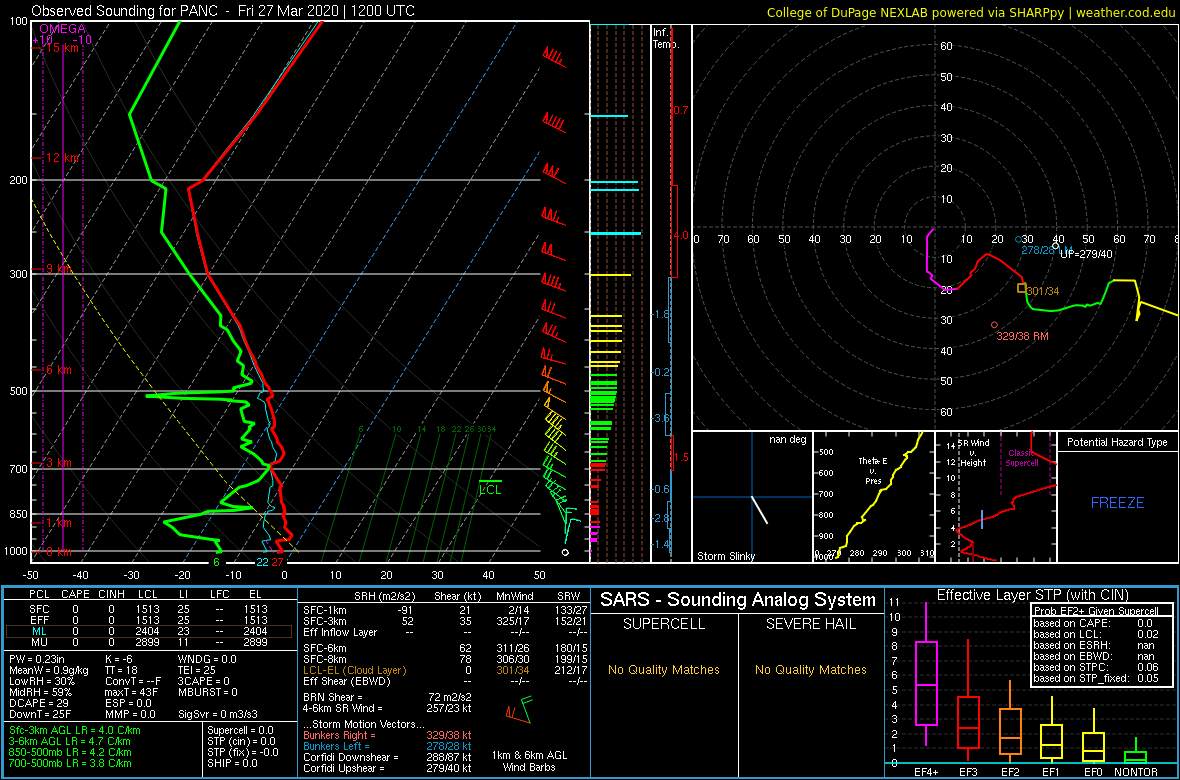This screenshot has width=1180, height=780.
Task: Click the 'MidRH = 59%' value
Action: click(x=38, y=692)
